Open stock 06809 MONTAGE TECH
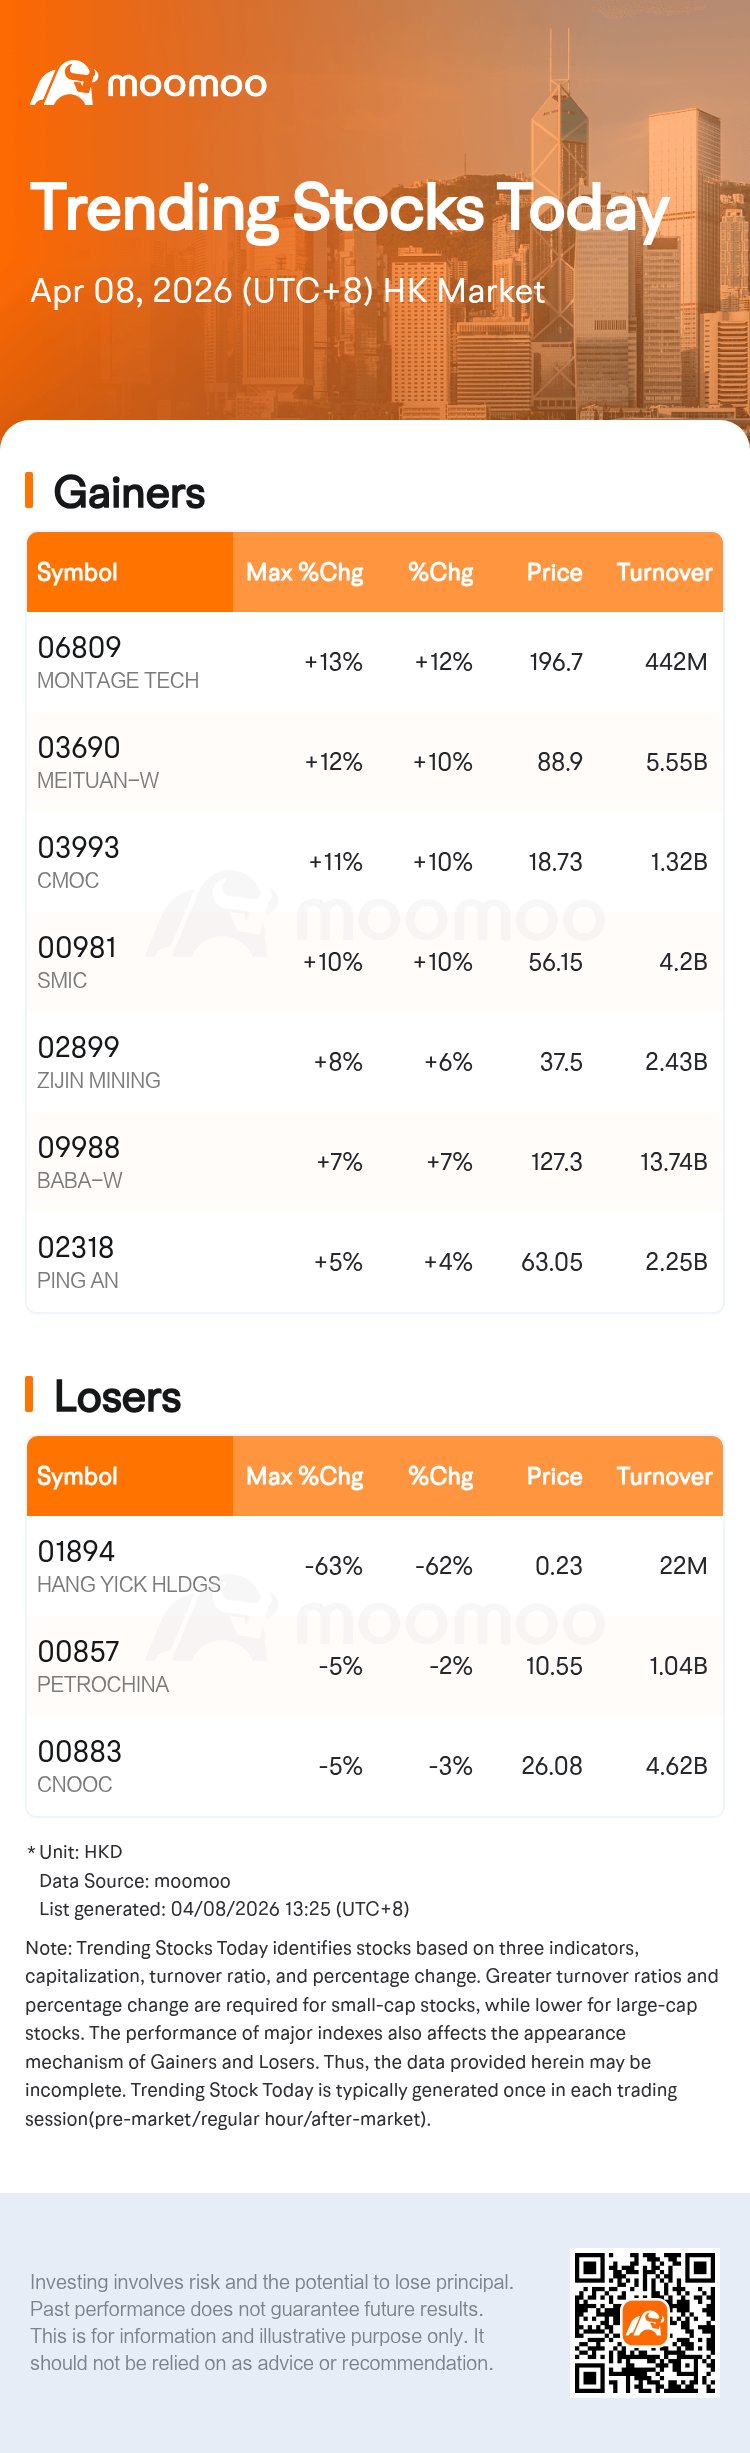 (117, 662)
